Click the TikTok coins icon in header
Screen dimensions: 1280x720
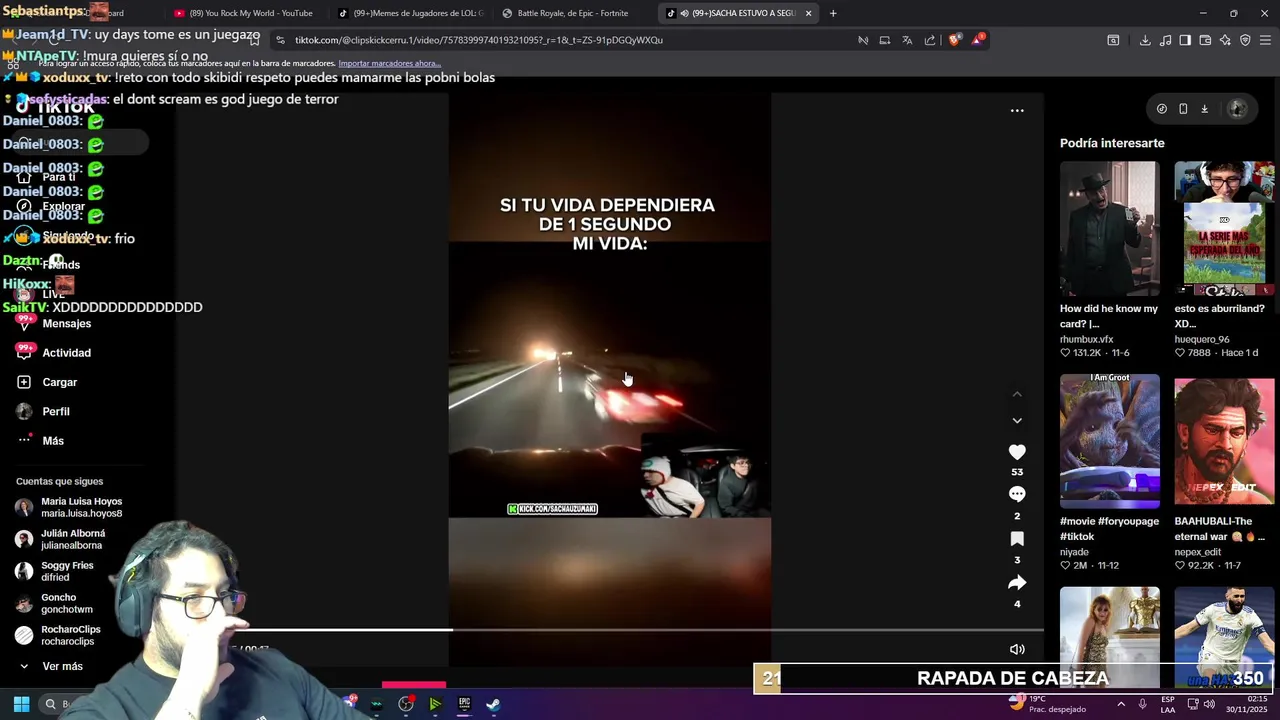click(x=1161, y=109)
